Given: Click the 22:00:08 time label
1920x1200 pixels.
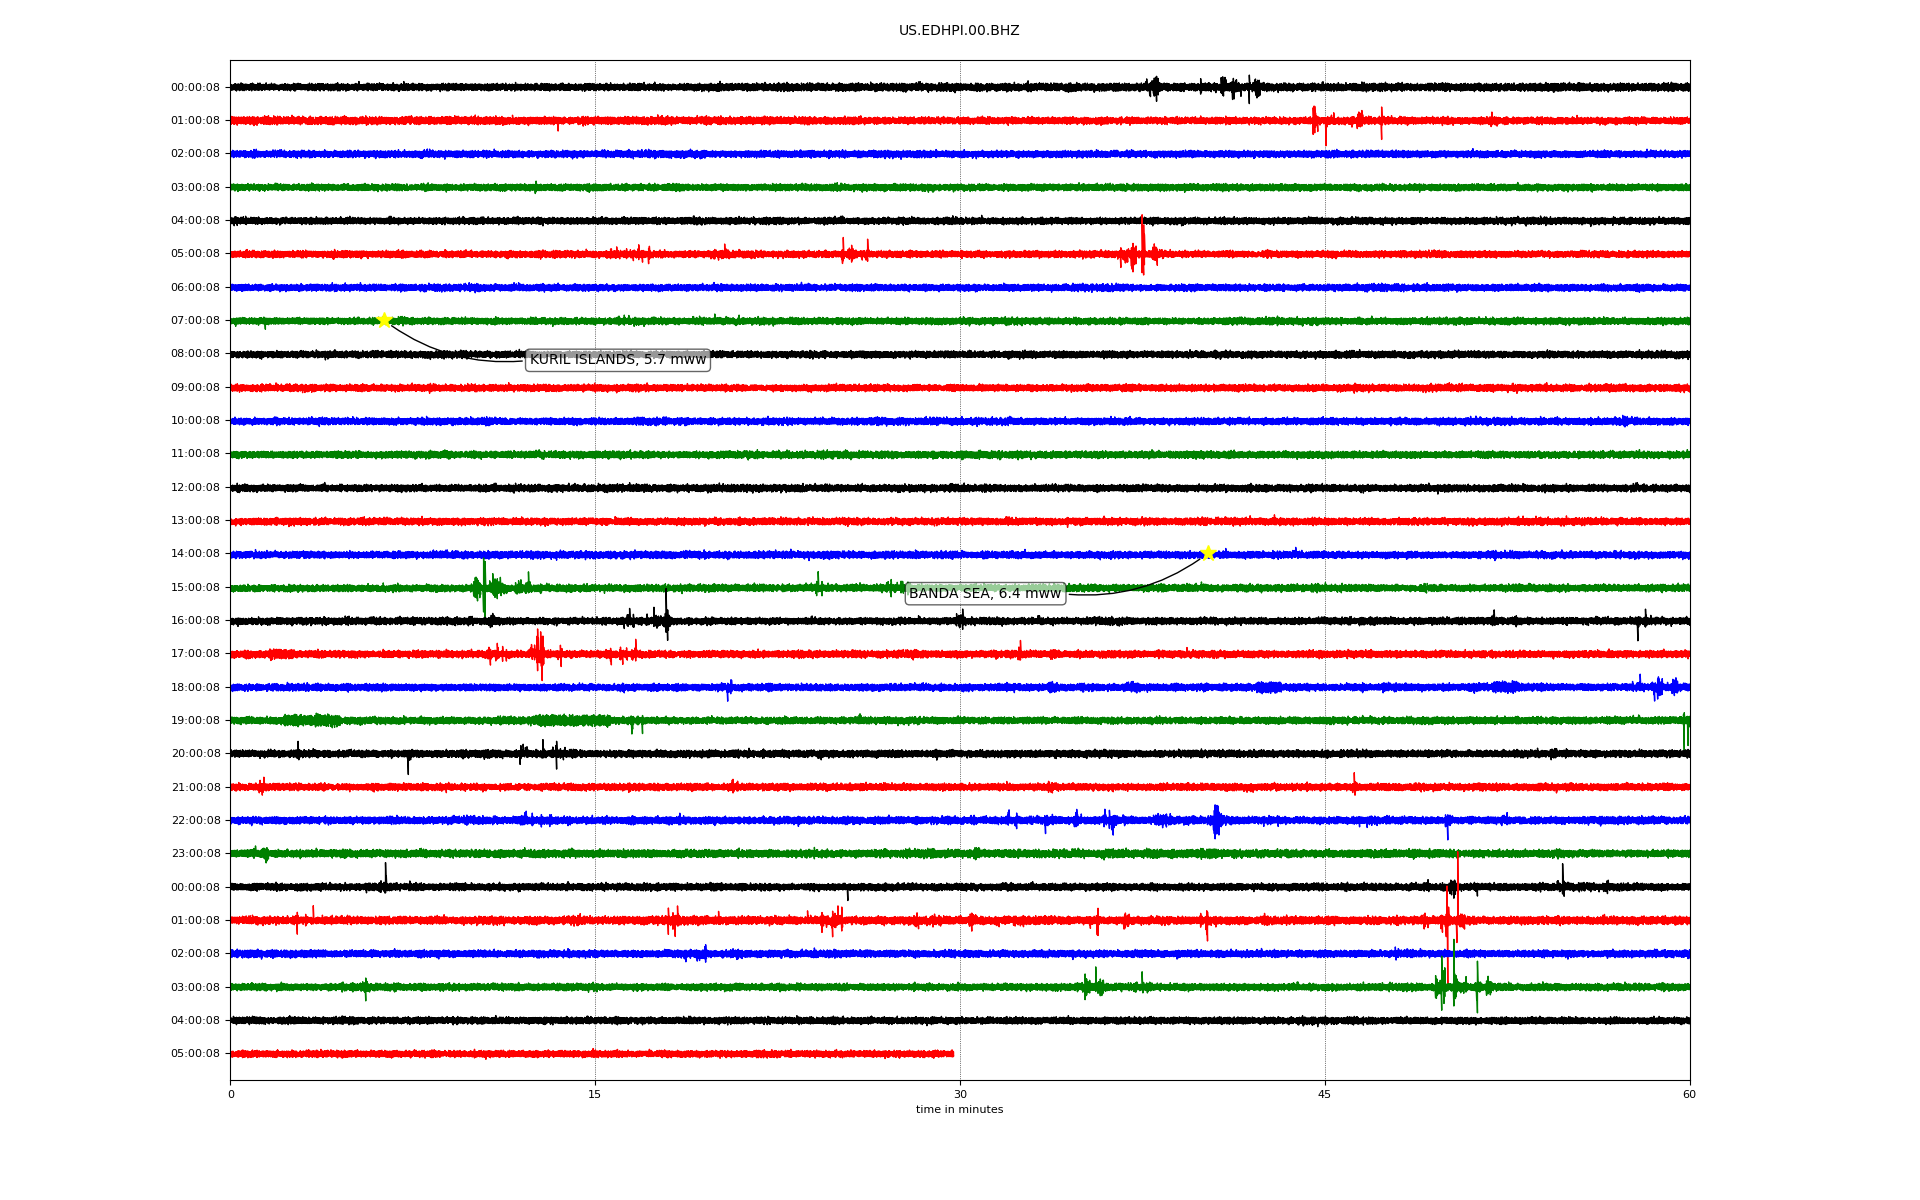Looking at the screenshot, I should pos(195,820).
